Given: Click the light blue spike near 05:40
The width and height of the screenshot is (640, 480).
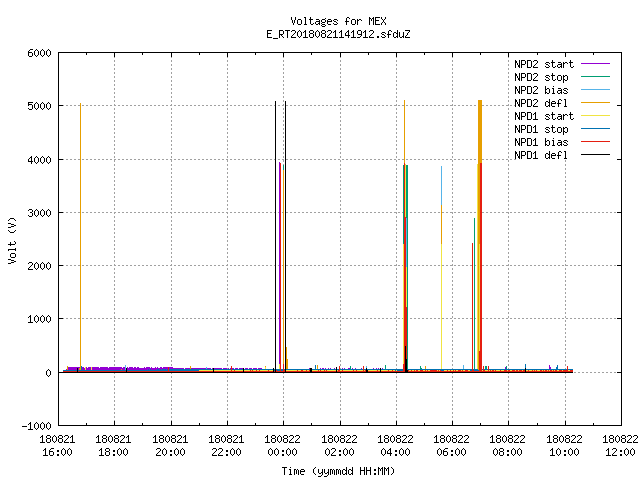Looking at the screenshot, I should (441, 186).
